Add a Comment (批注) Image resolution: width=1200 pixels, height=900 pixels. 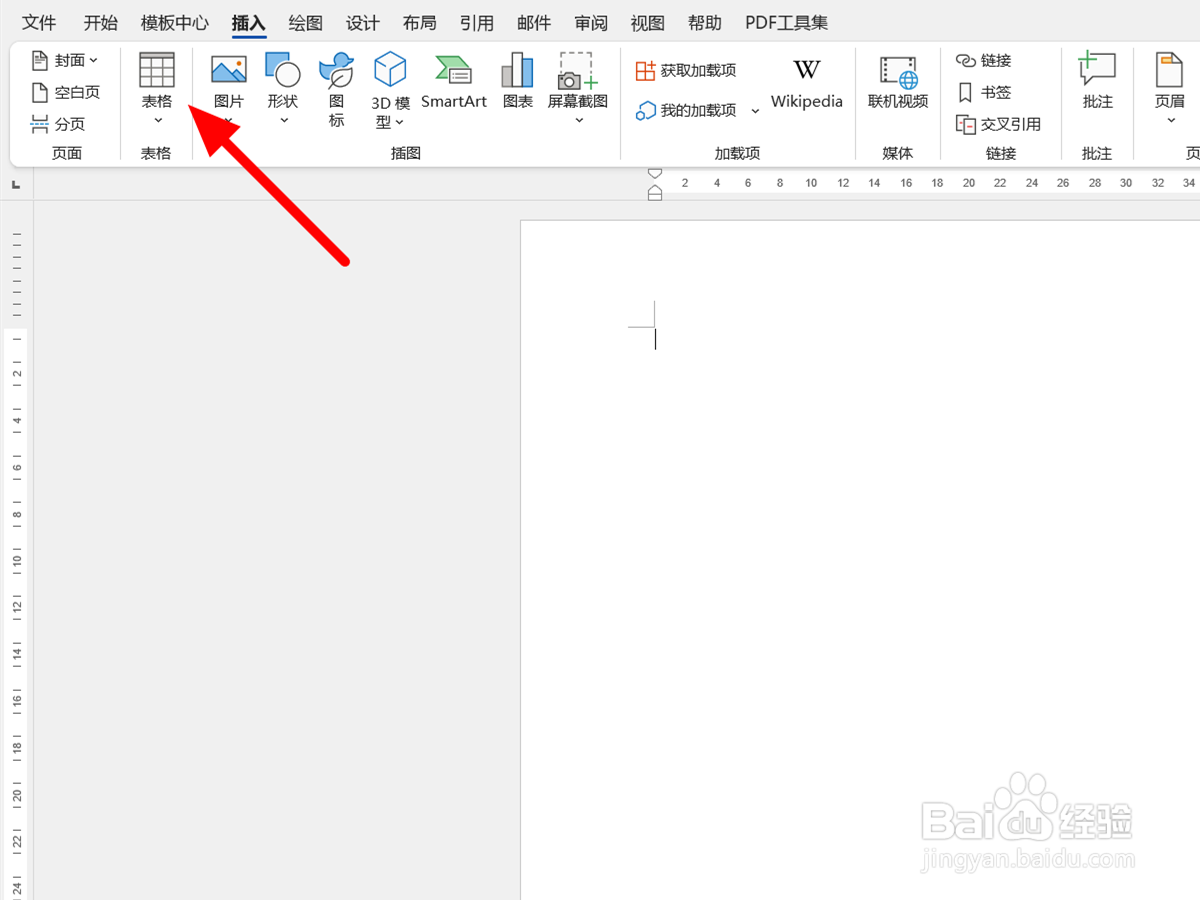click(1097, 82)
